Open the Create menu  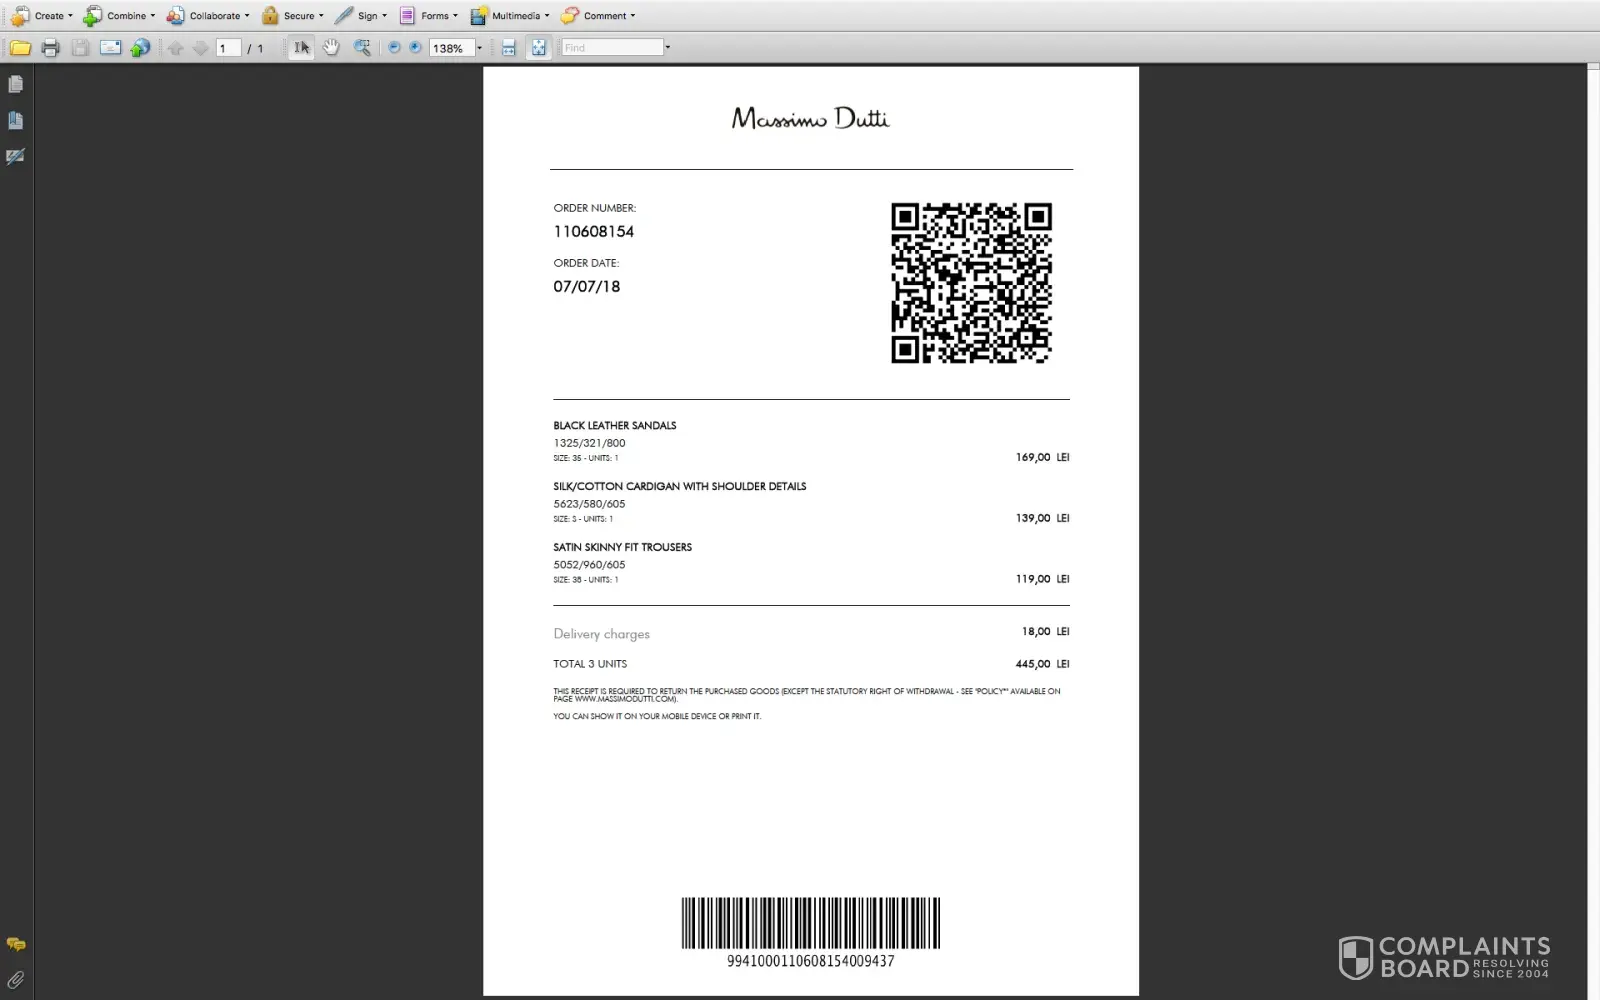coord(42,16)
